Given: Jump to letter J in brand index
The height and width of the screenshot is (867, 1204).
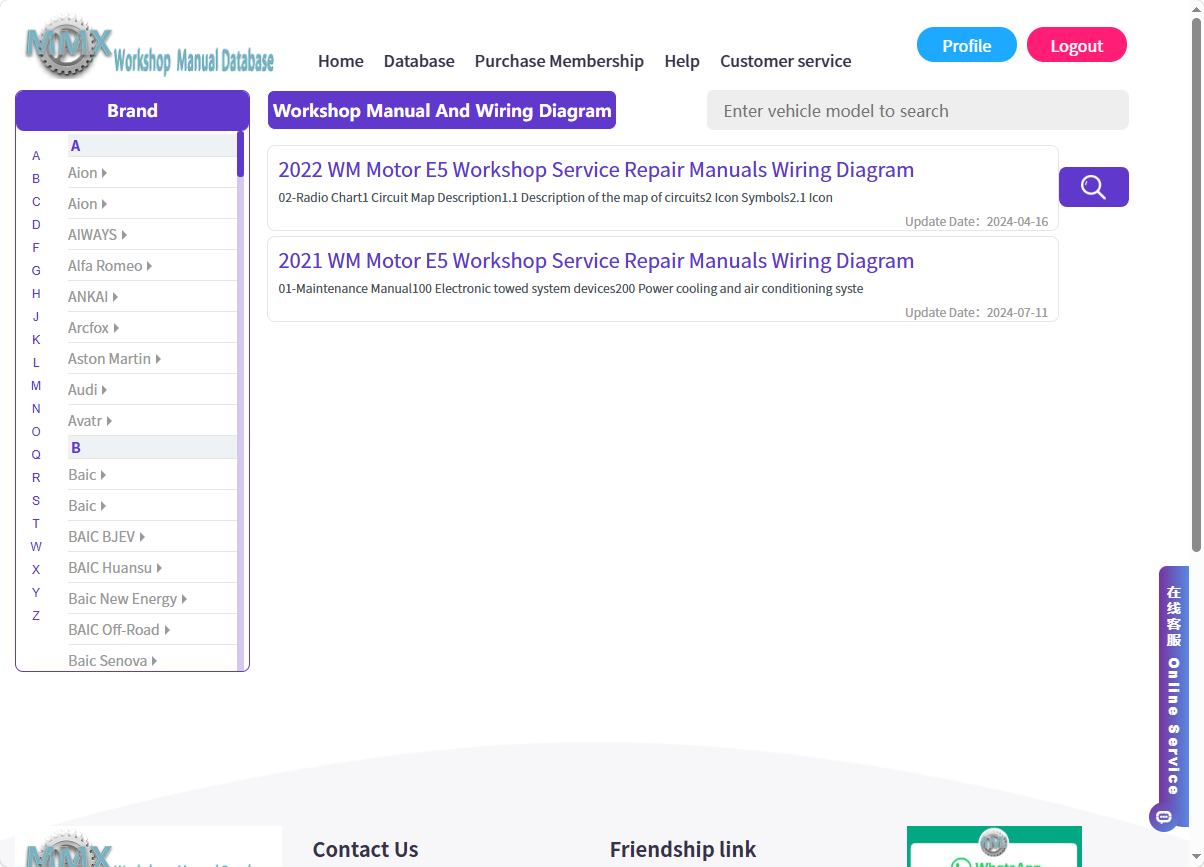Looking at the screenshot, I should click(x=36, y=317).
